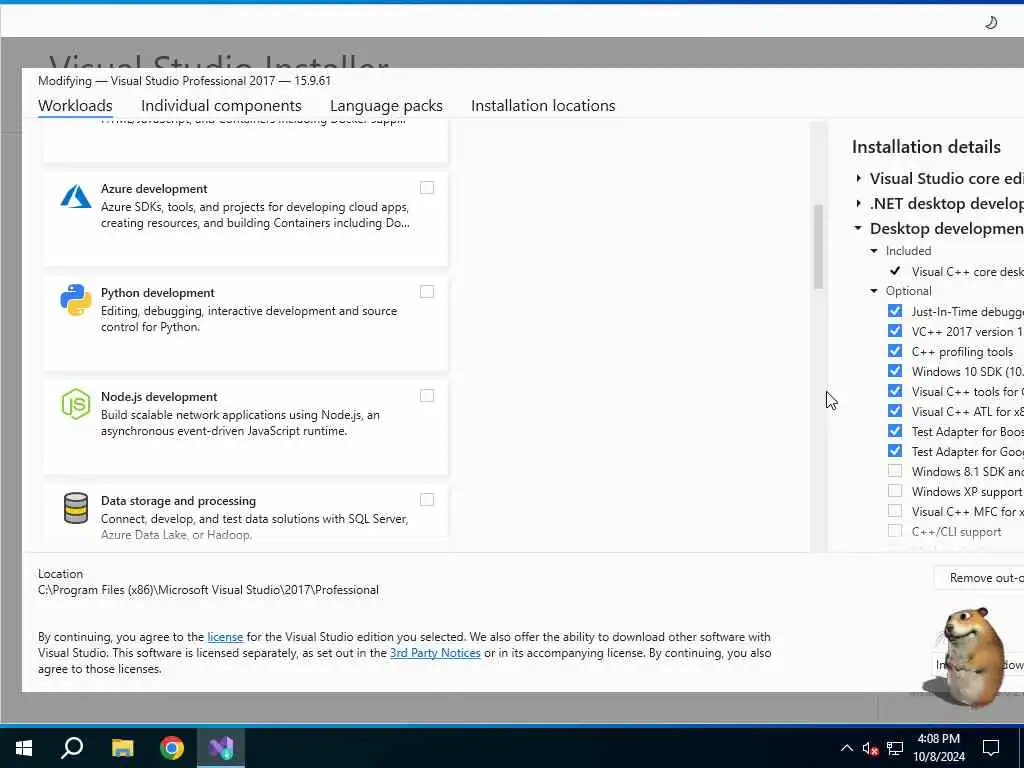Check the Azure development workload checkbox
The height and width of the screenshot is (768, 1024).
tap(427, 188)
